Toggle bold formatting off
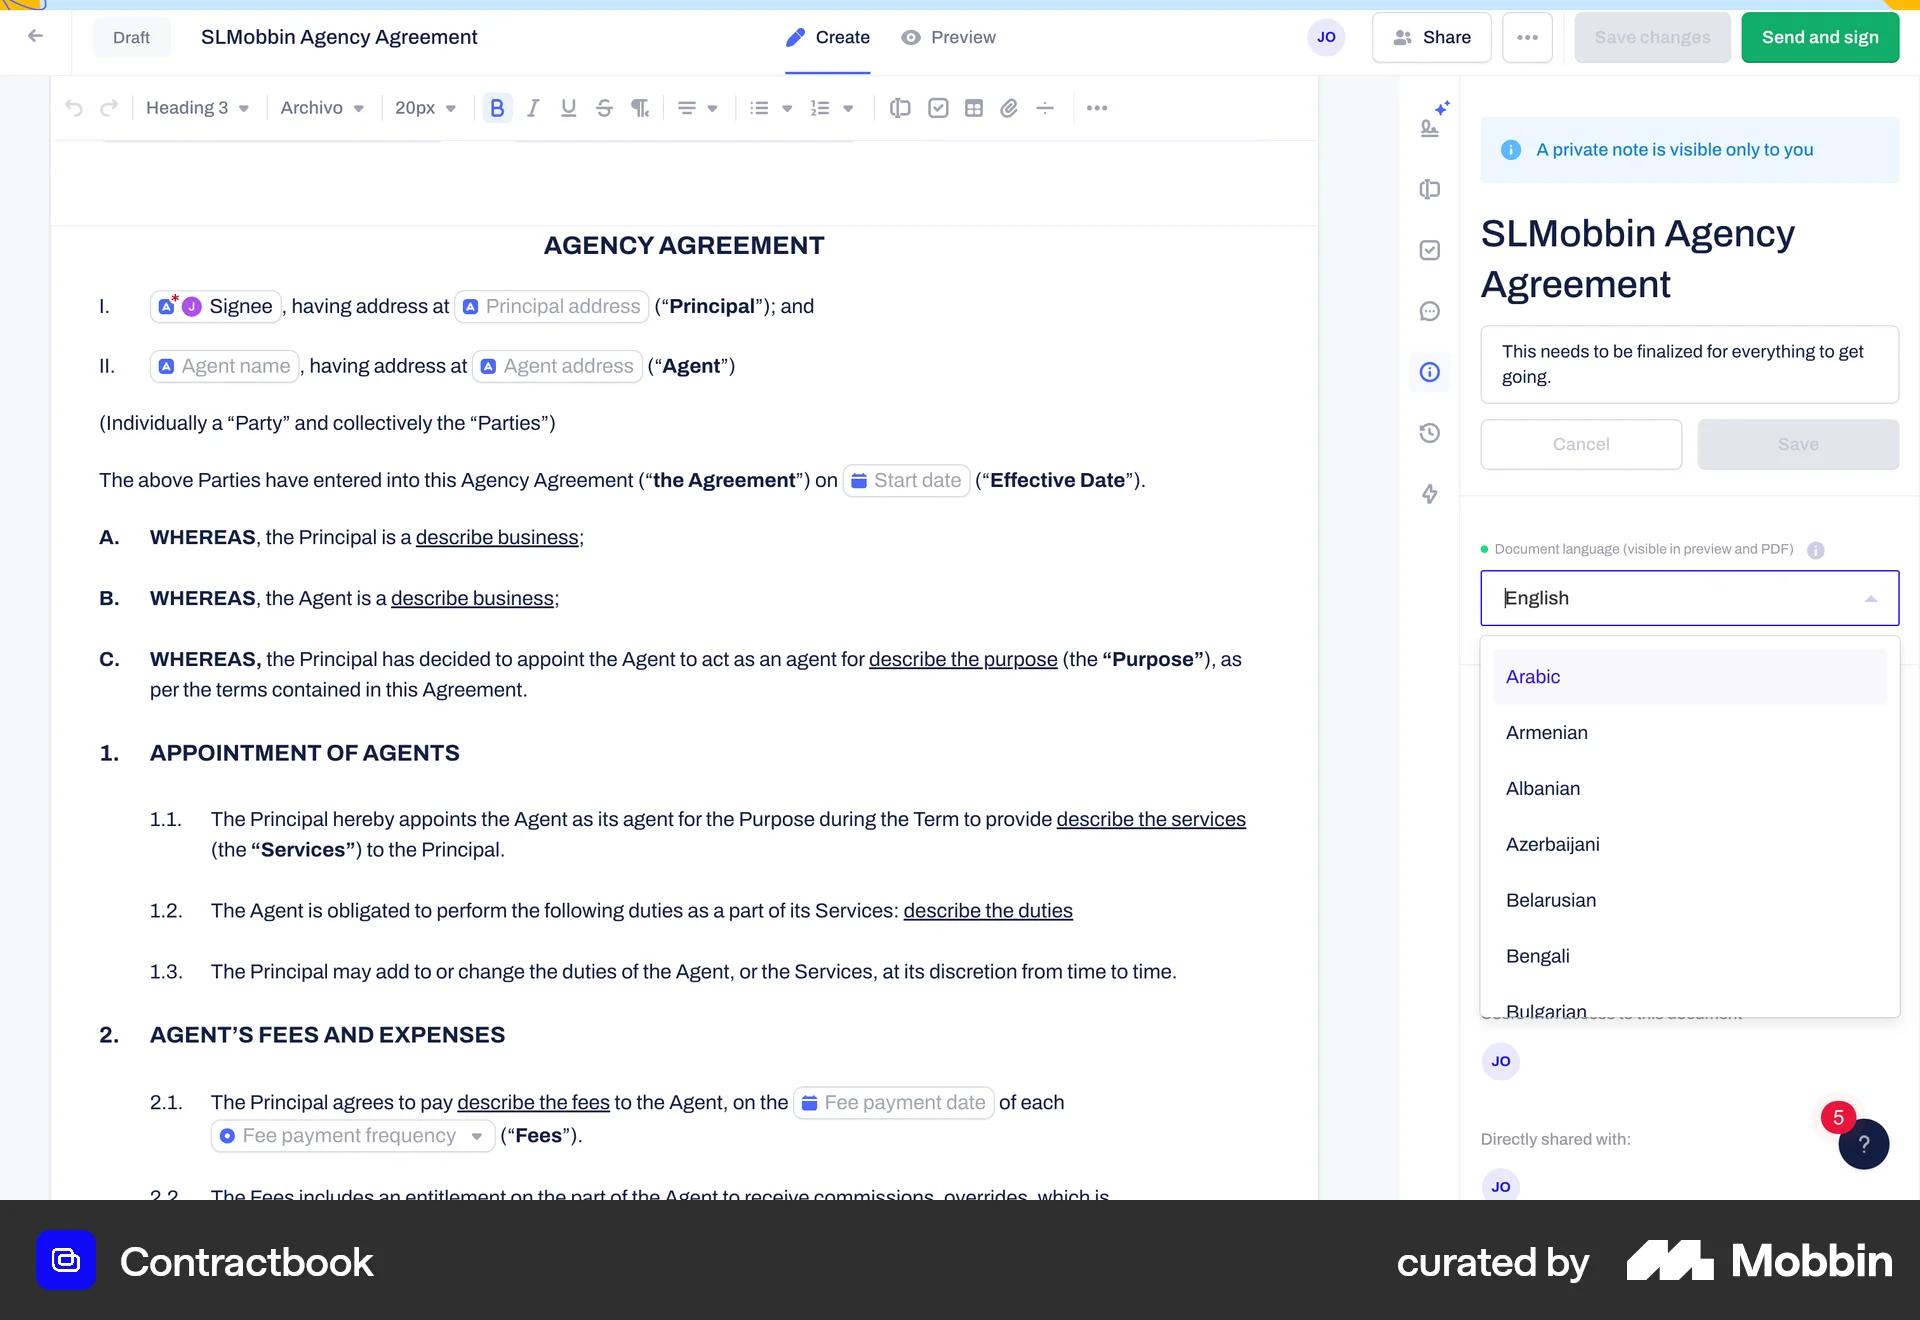1920x1320 pixels. 497,108
